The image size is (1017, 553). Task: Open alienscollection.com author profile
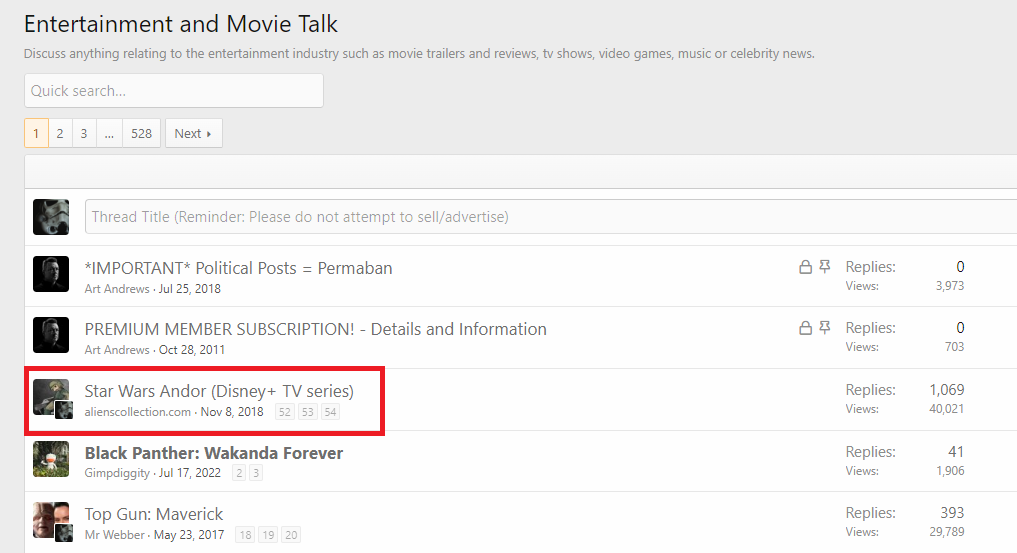coord(138,412)
